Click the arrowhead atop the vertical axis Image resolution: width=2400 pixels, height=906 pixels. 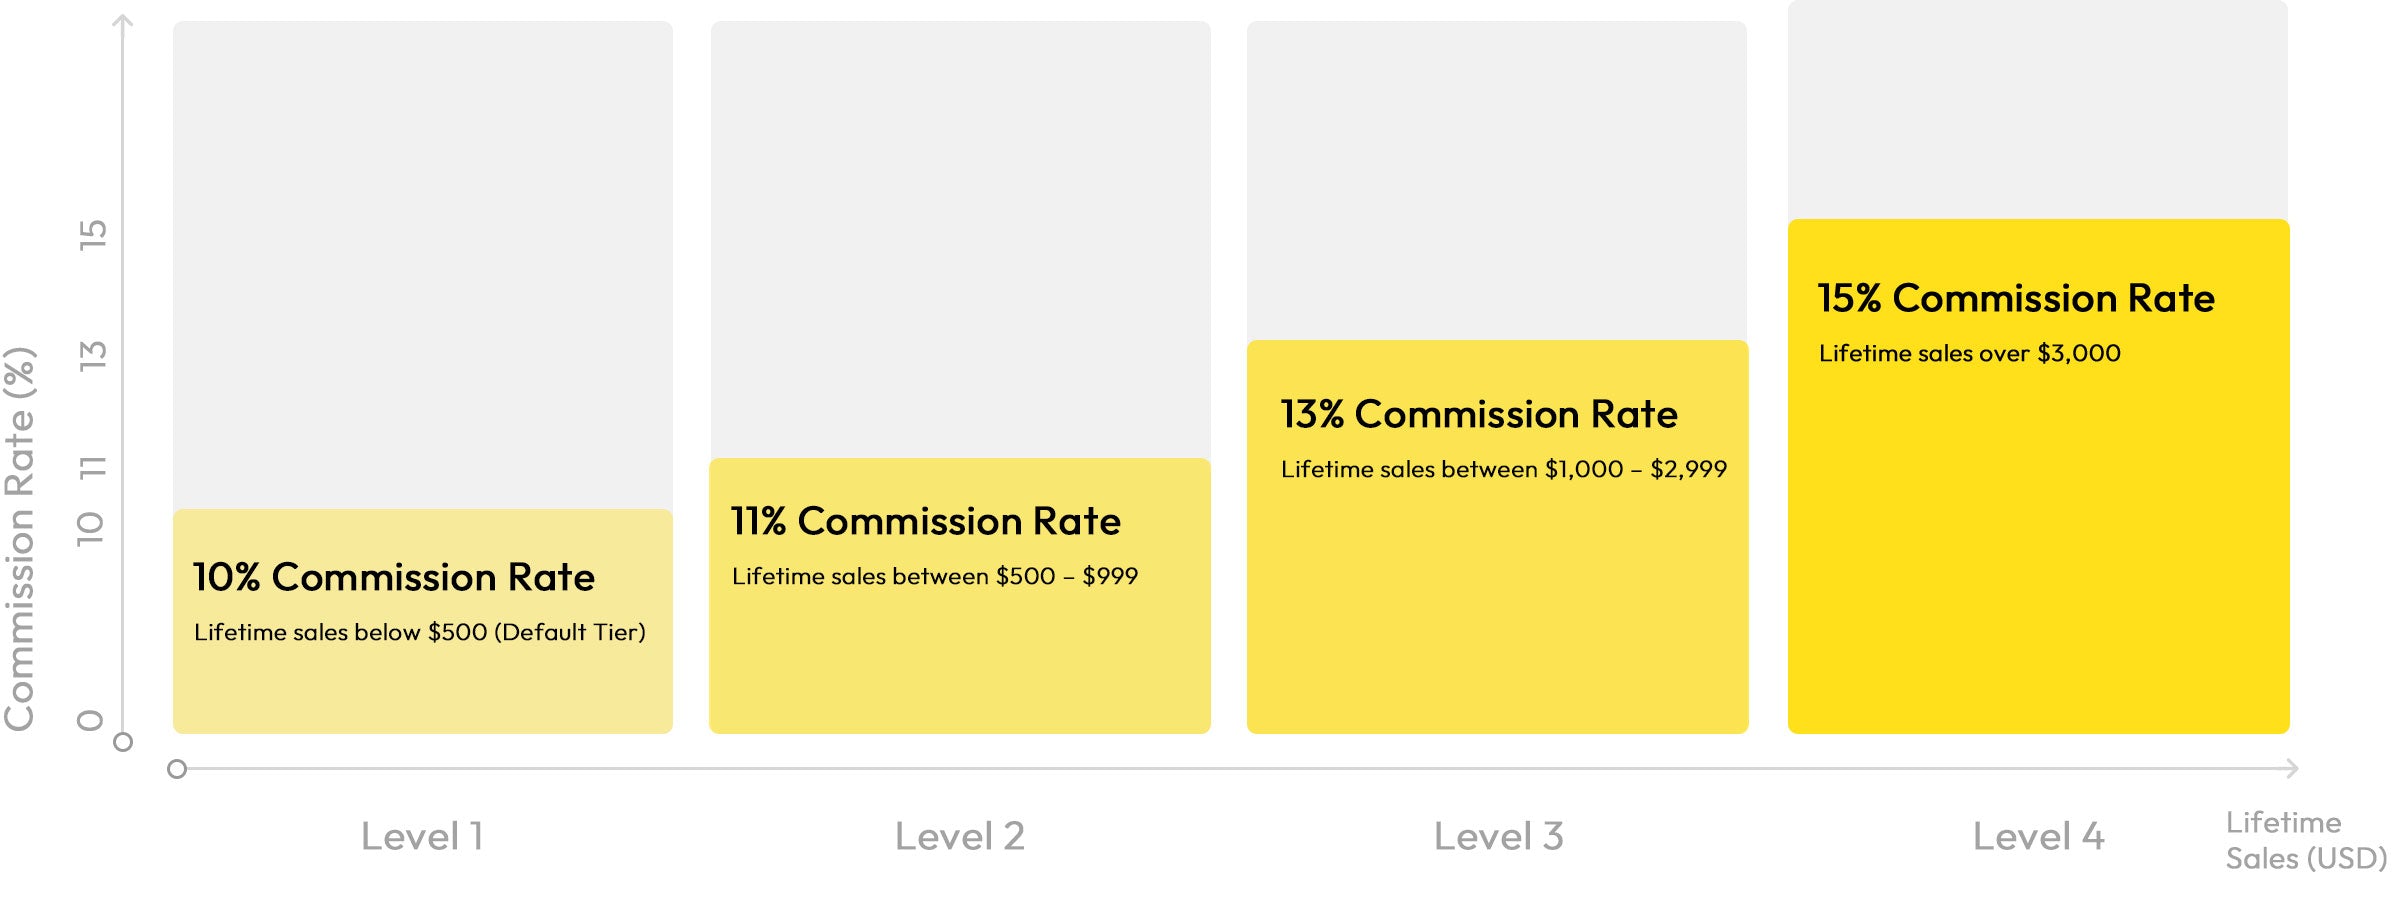pos(123,20)
